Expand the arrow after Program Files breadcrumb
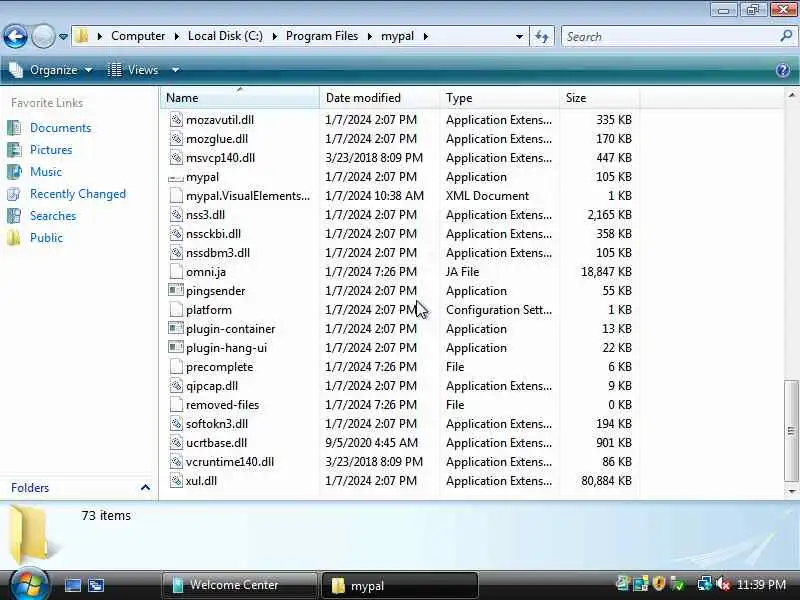Viewport: 800px width, 600px height. coord(369,36)
